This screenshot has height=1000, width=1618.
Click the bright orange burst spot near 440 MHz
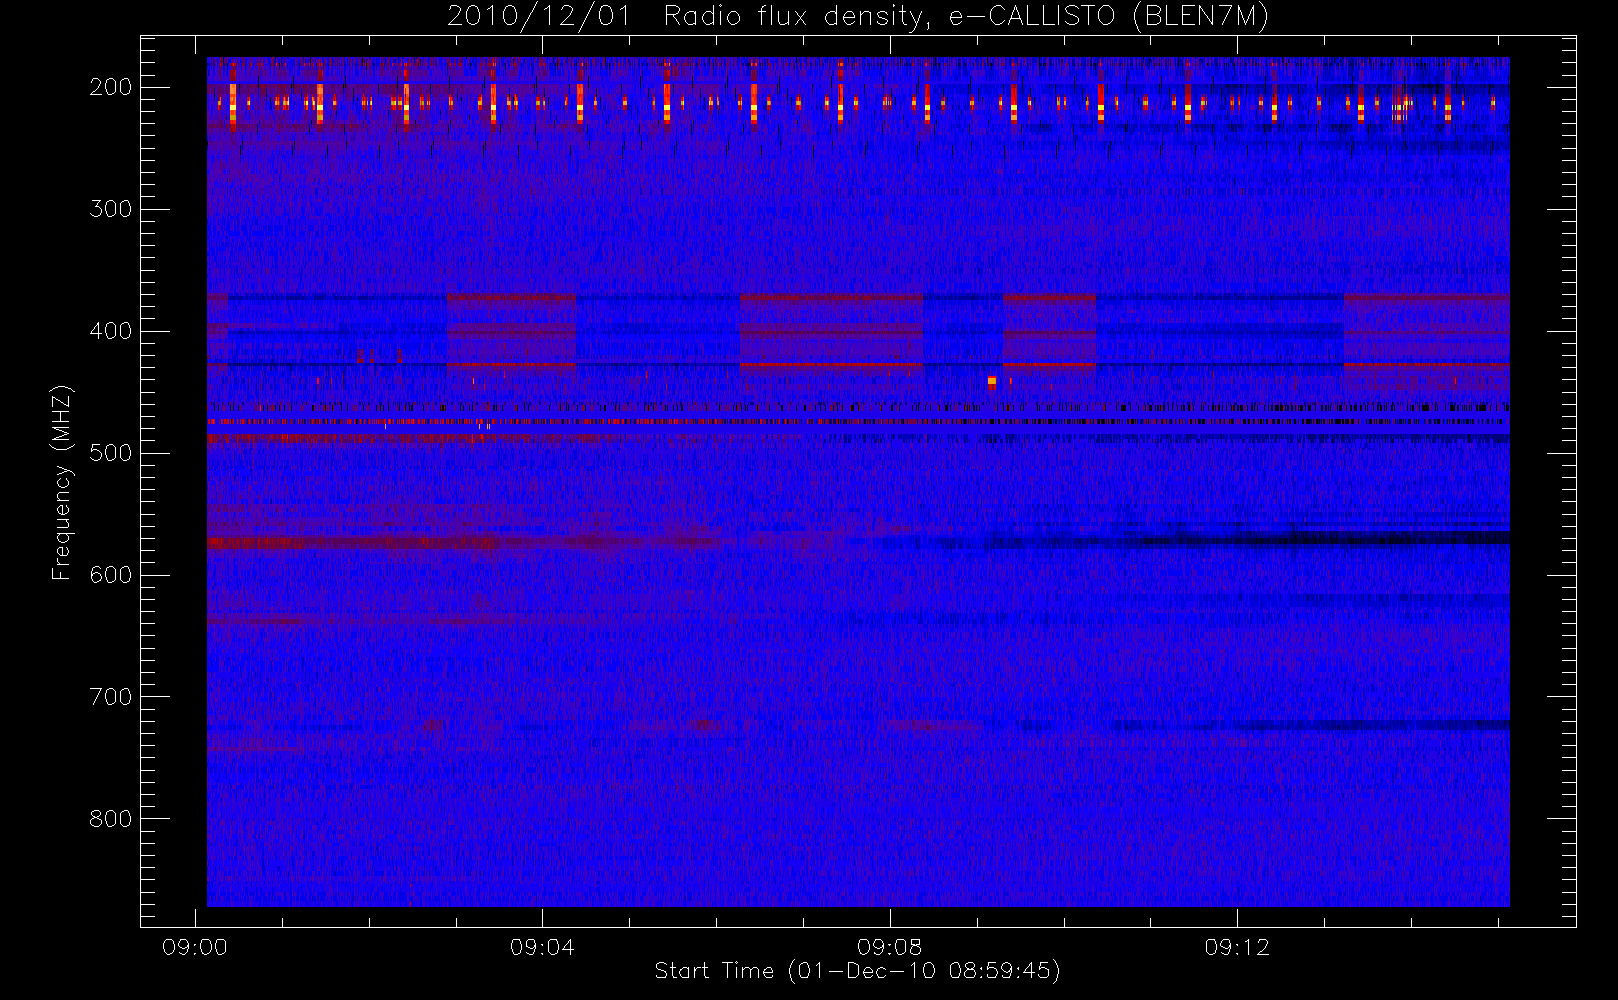992,381
